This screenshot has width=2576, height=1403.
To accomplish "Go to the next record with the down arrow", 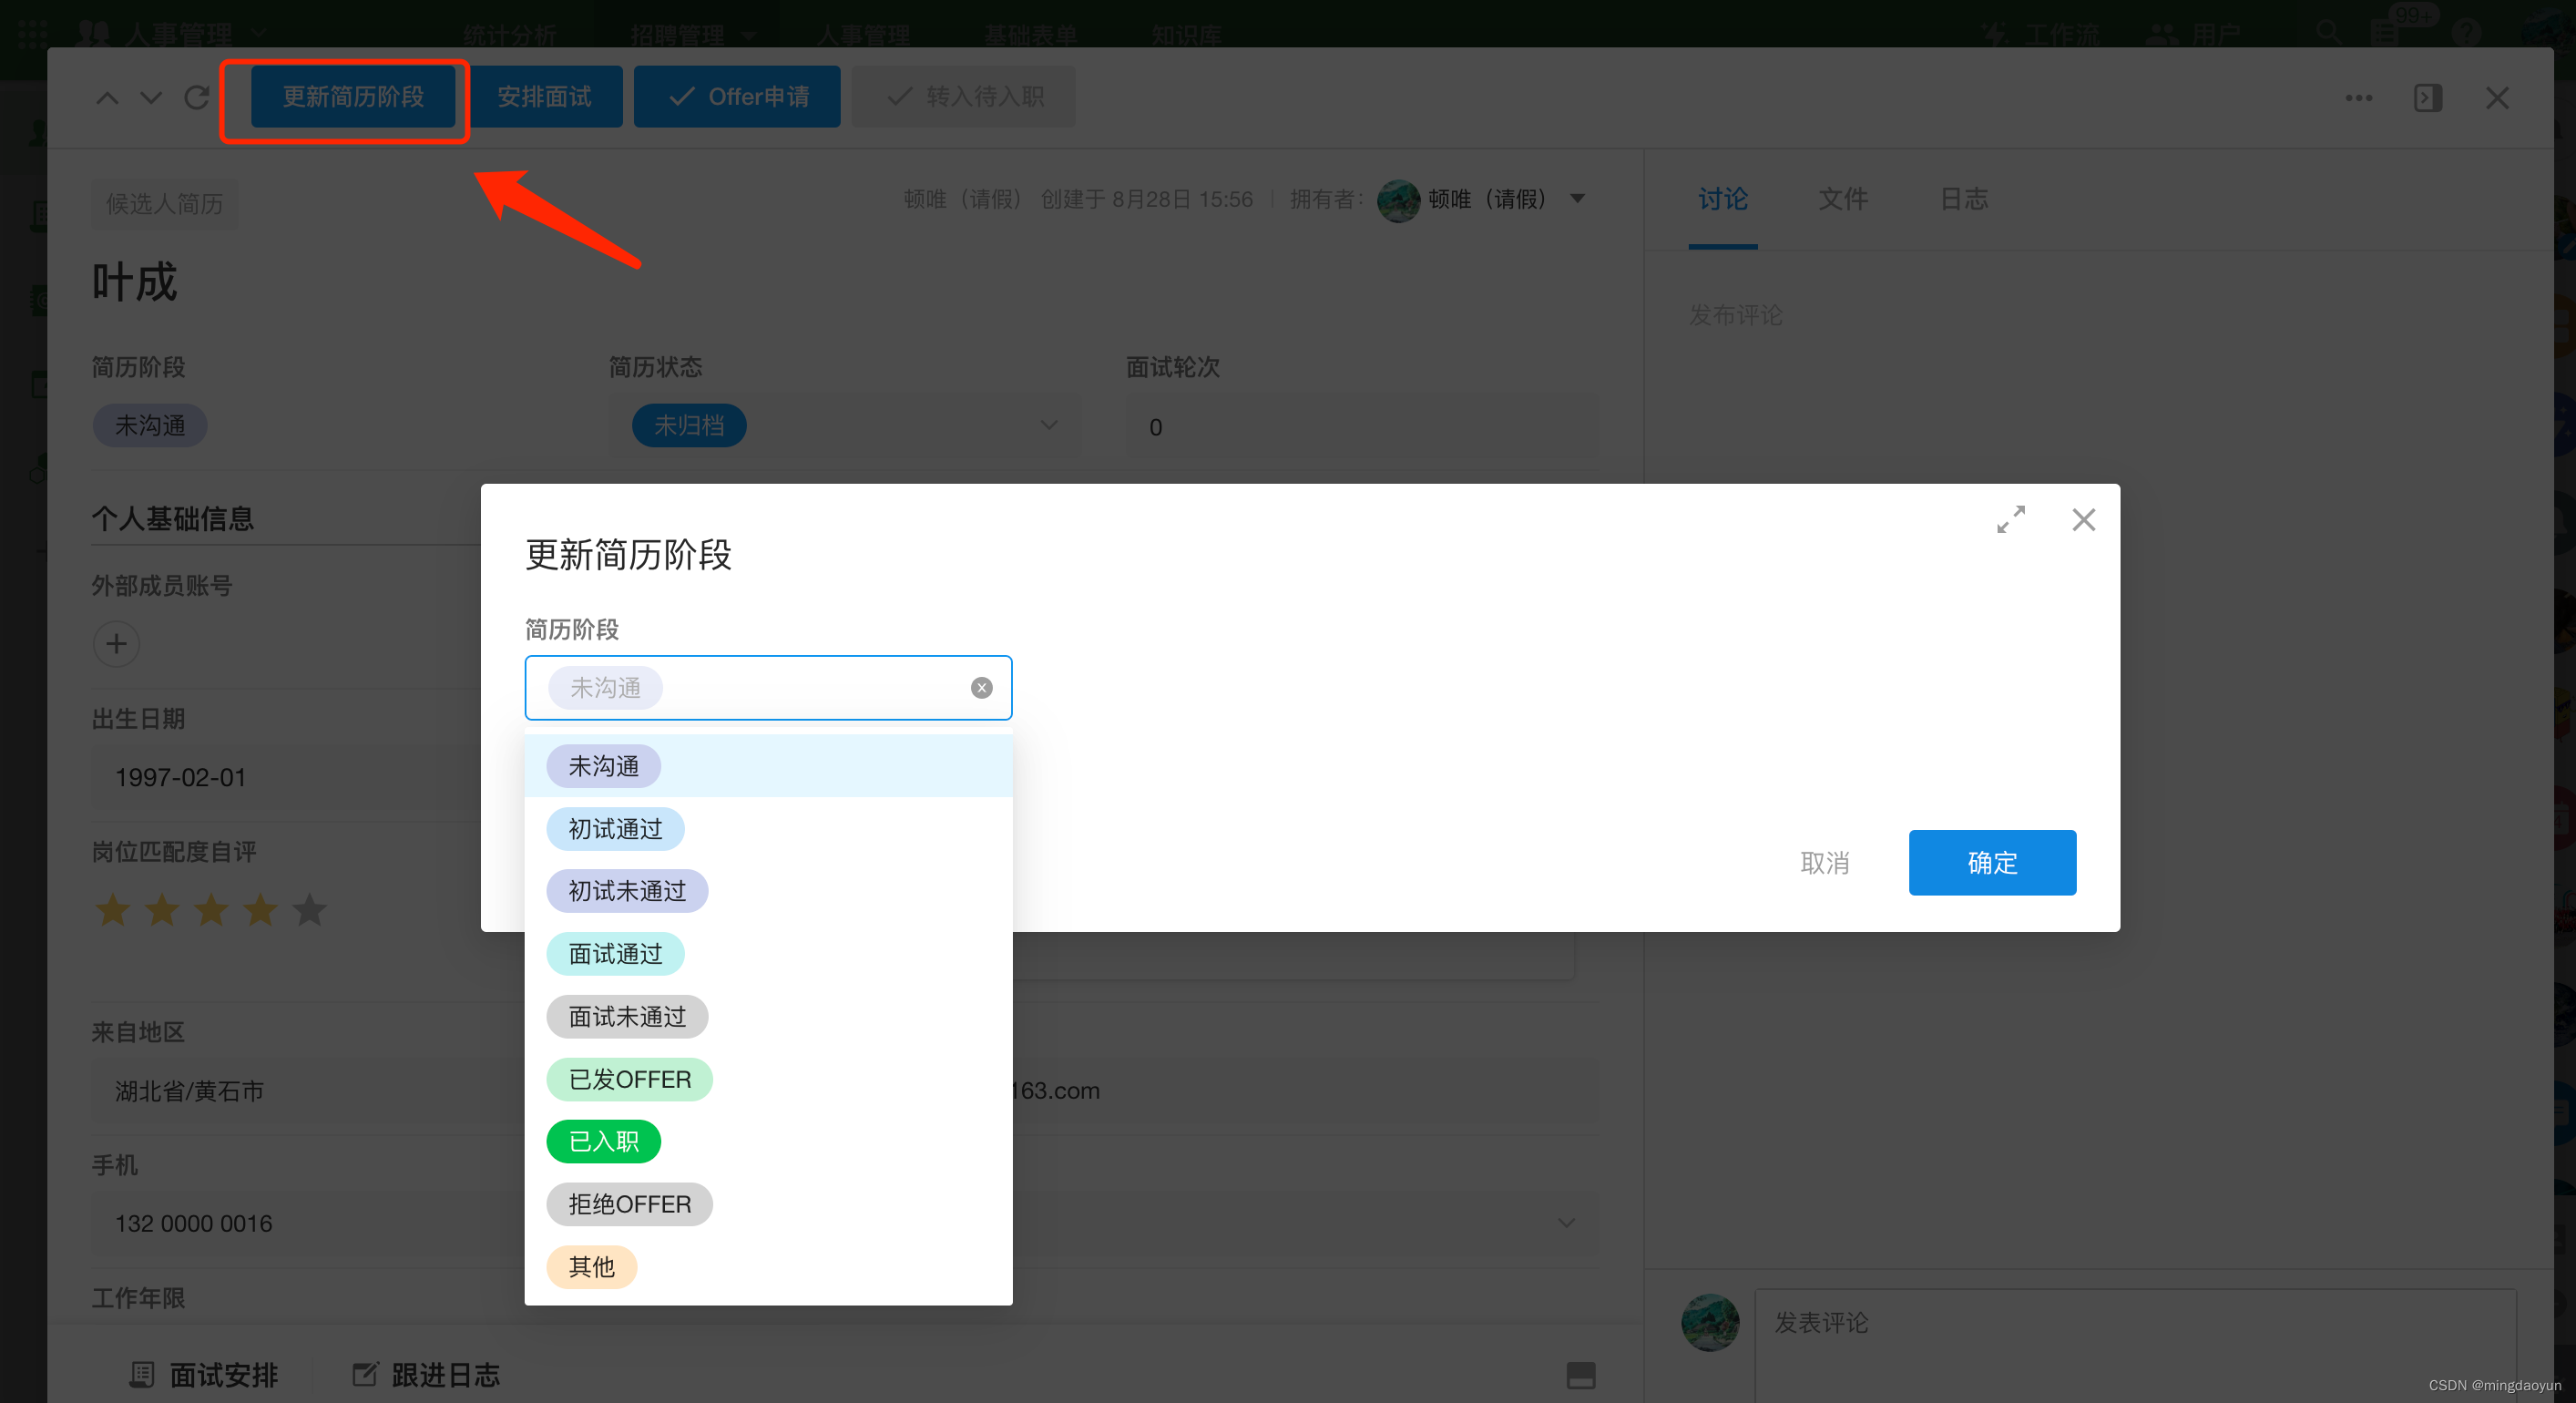I will click(x=151, y=97).
